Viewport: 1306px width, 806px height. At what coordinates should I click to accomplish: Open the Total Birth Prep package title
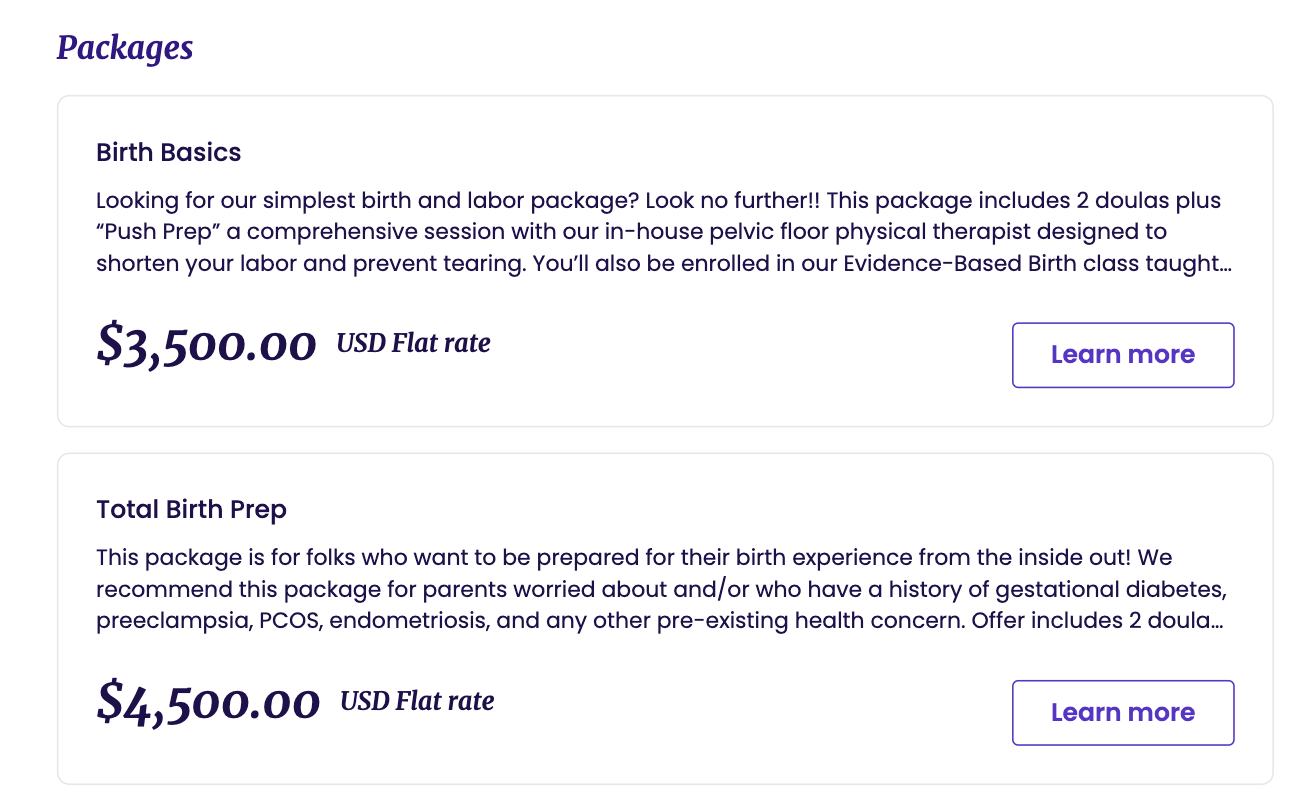[x=191, y=510]
